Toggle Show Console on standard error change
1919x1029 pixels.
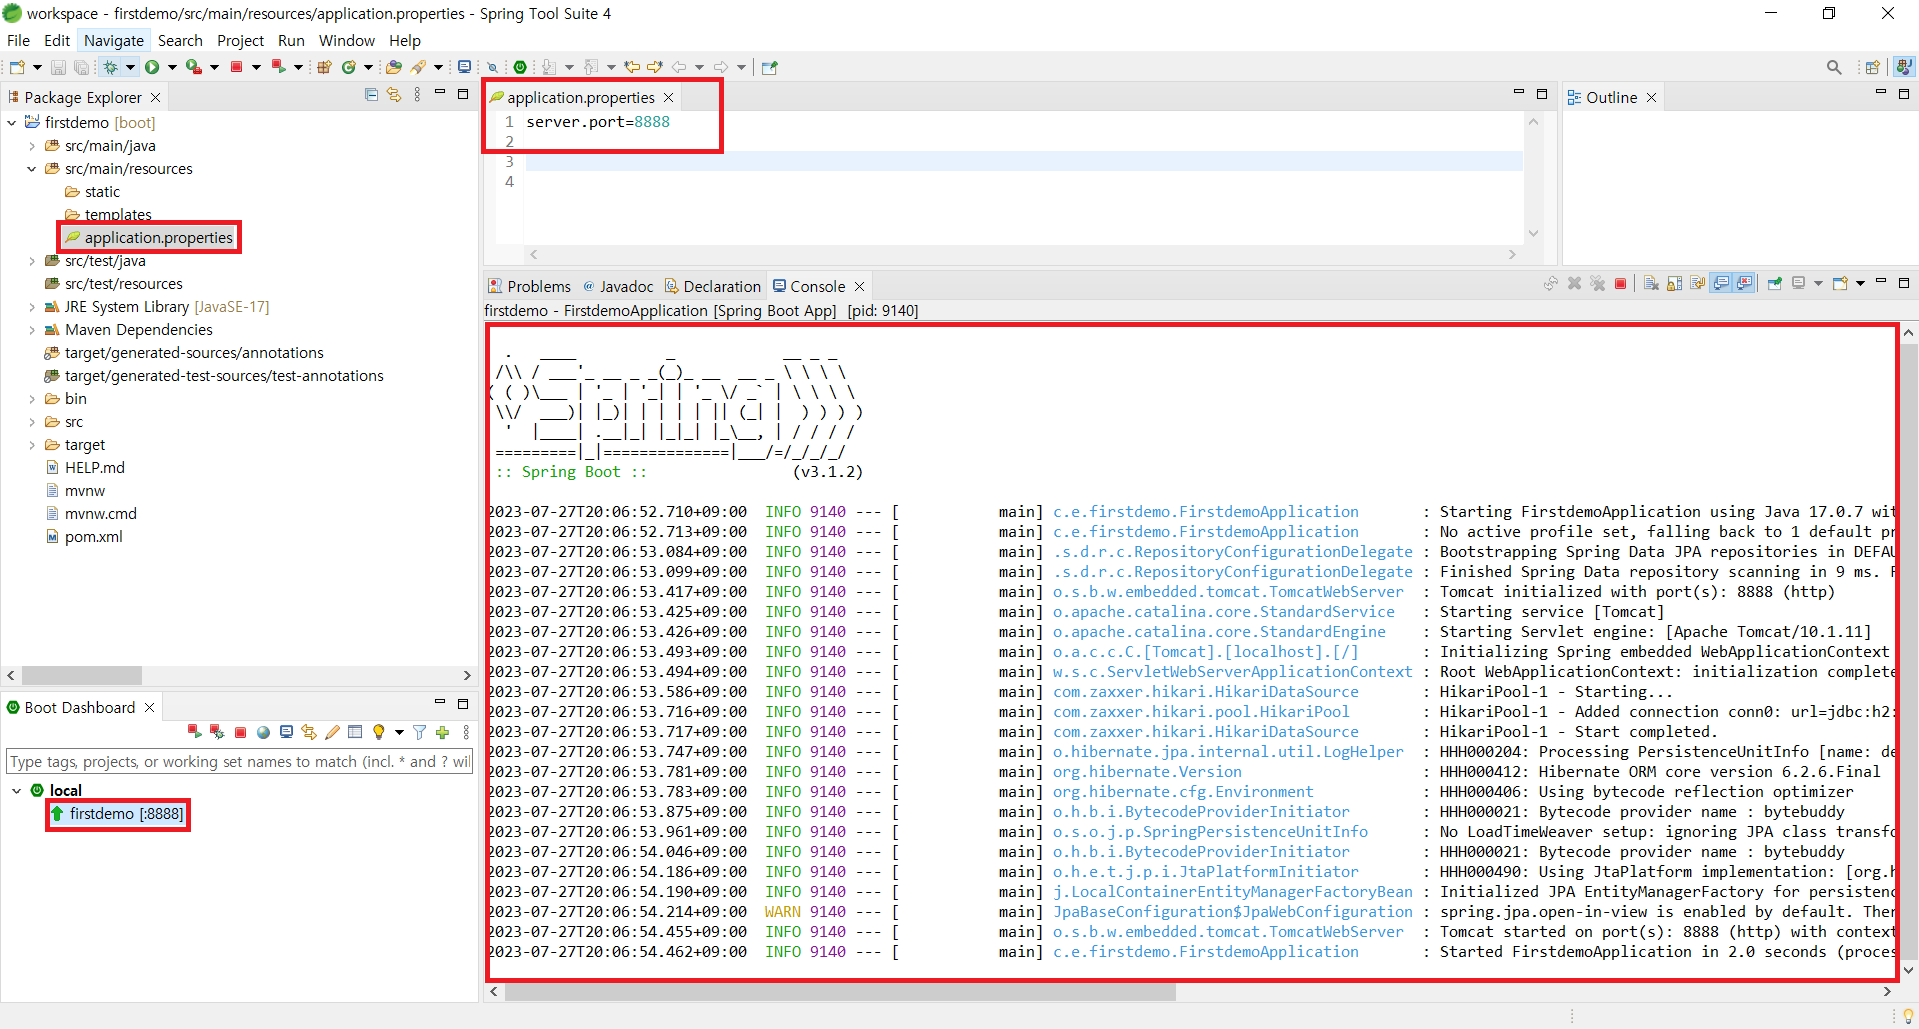[1744, 283]
